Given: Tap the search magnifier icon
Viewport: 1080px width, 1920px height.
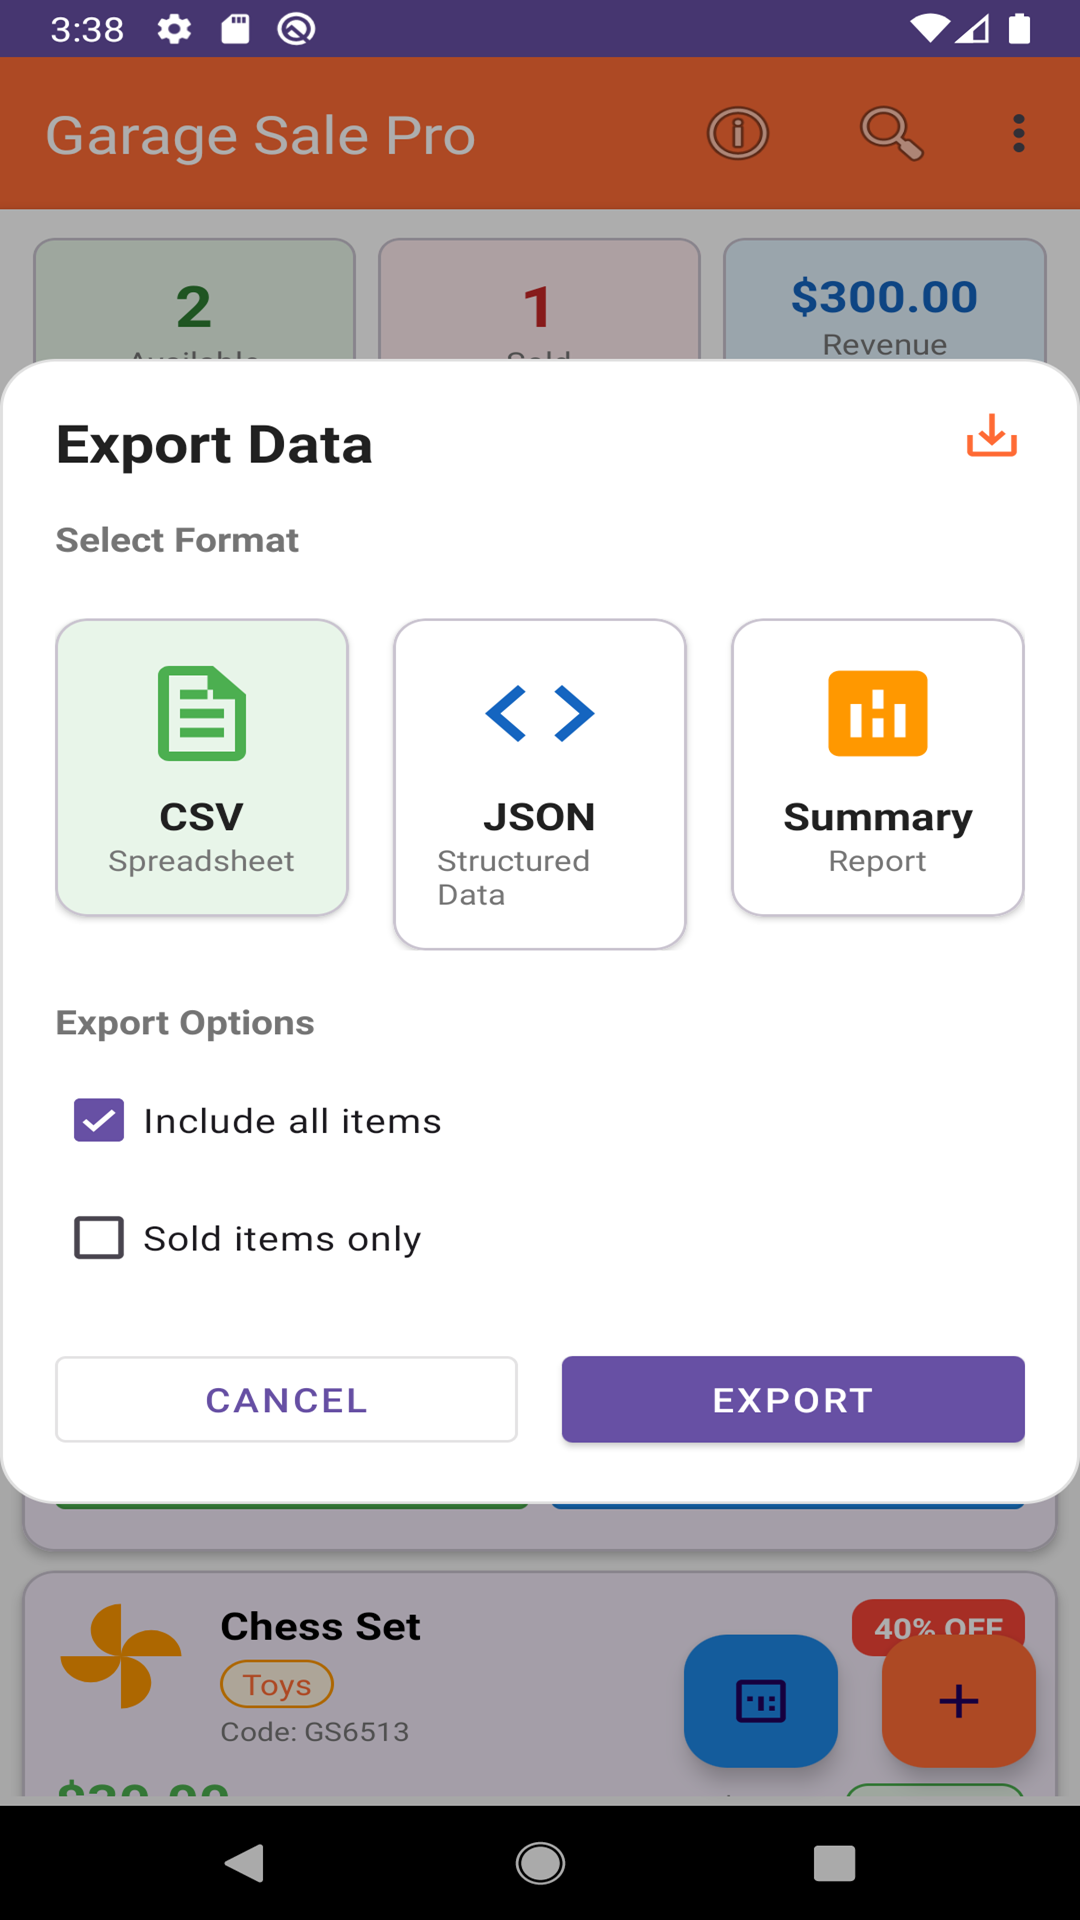Looking at the screenshot, I should tap(890, 133).
